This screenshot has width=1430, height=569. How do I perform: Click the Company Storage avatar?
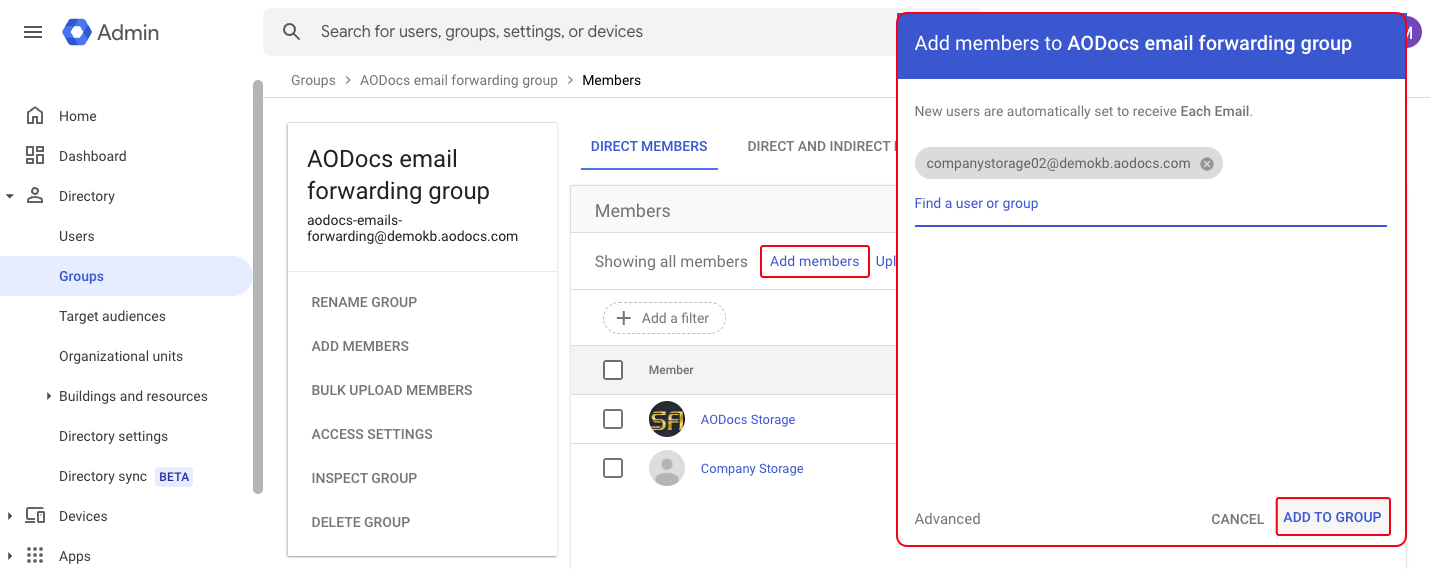coord(667,468)
